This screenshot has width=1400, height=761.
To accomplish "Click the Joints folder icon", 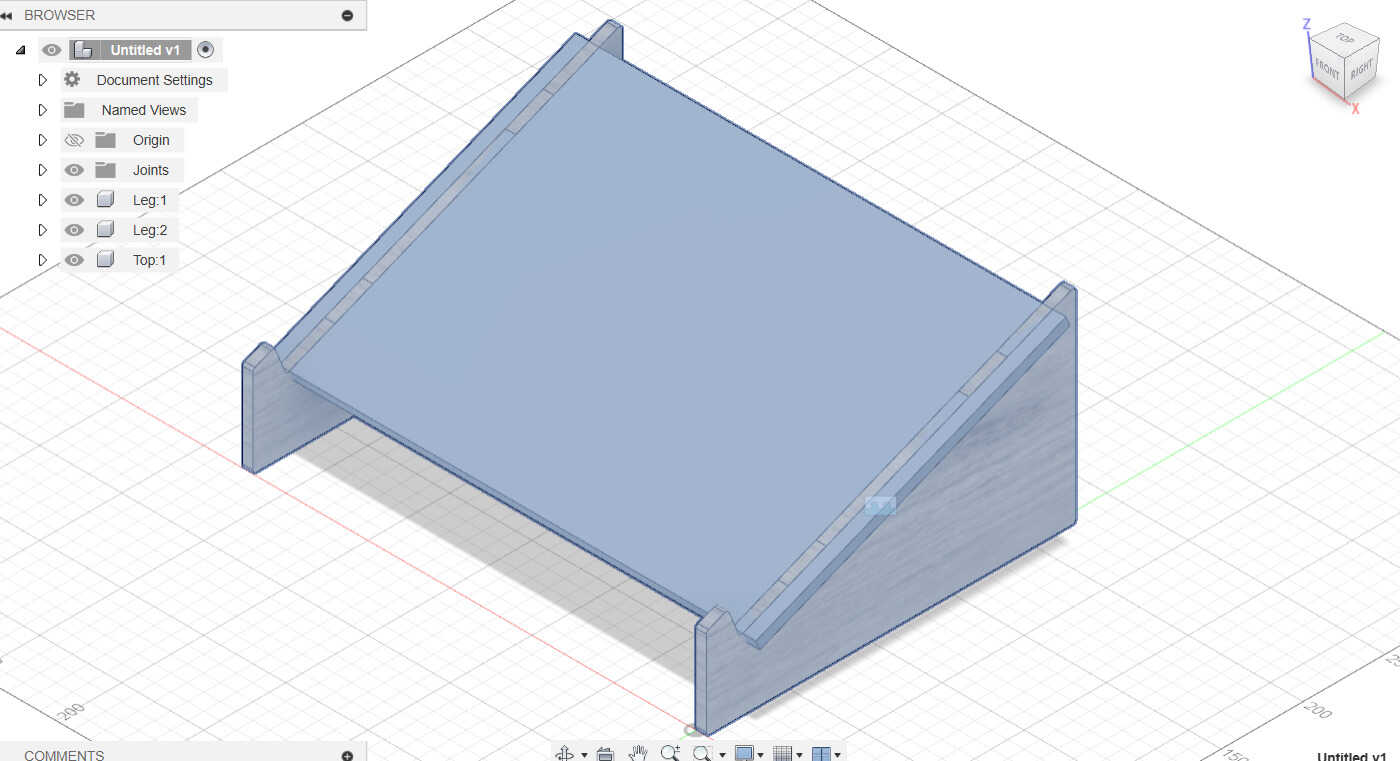I will click(106, 170).
